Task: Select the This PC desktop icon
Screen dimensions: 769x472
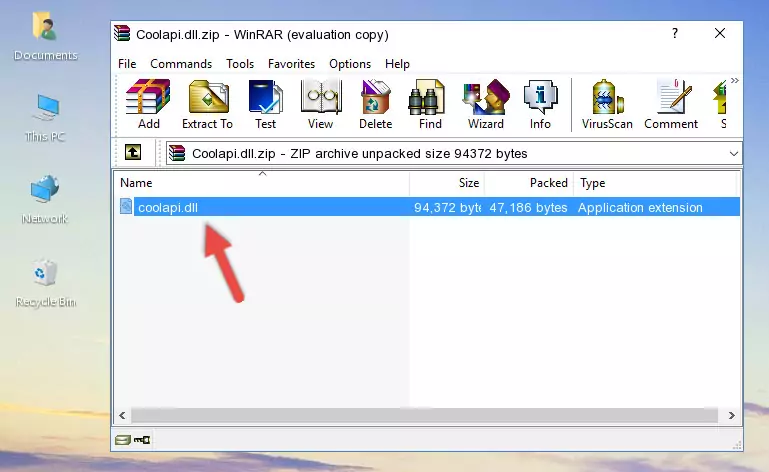Action: (45, 118)
